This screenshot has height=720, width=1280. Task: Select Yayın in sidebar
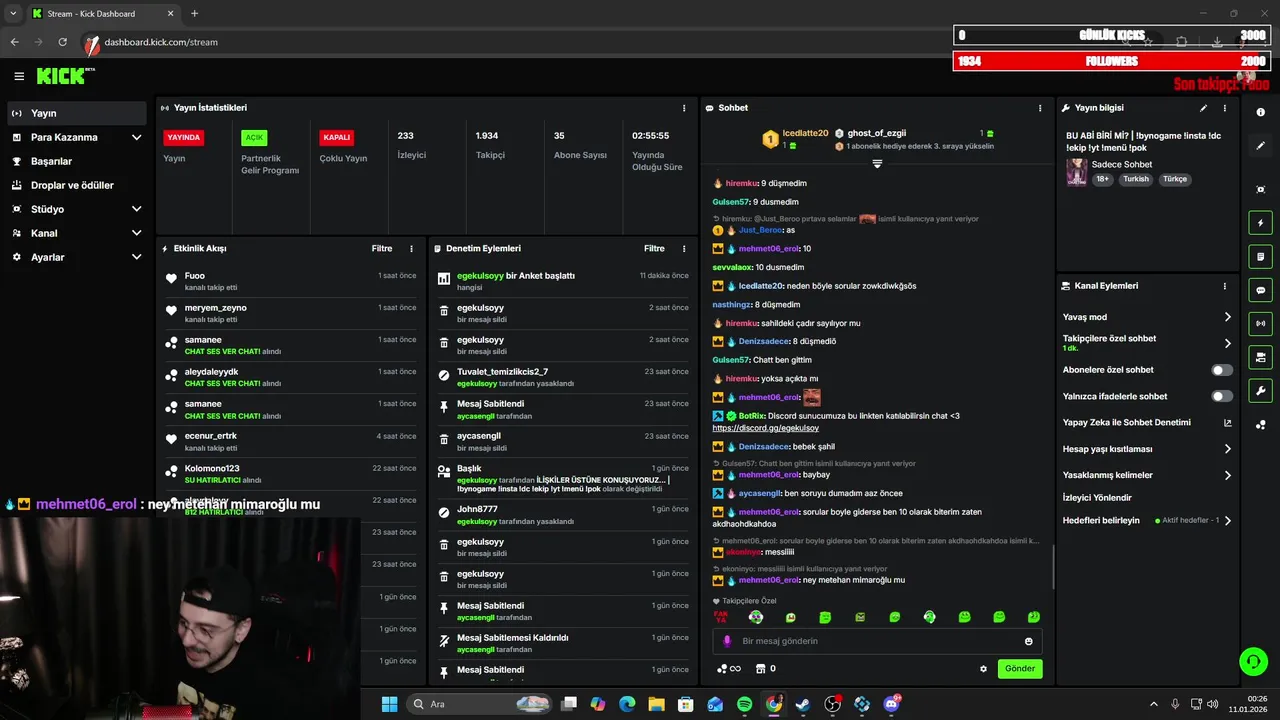coord(76,113)
